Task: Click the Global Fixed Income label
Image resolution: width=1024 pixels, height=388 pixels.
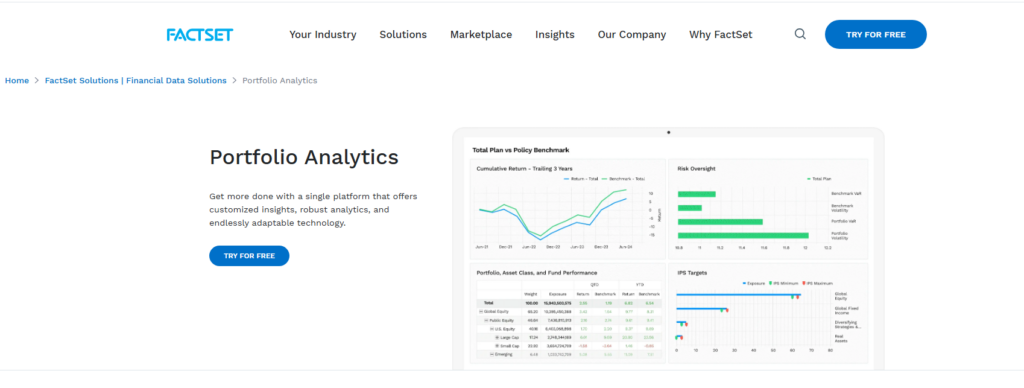Action: (x=848, y=310)
